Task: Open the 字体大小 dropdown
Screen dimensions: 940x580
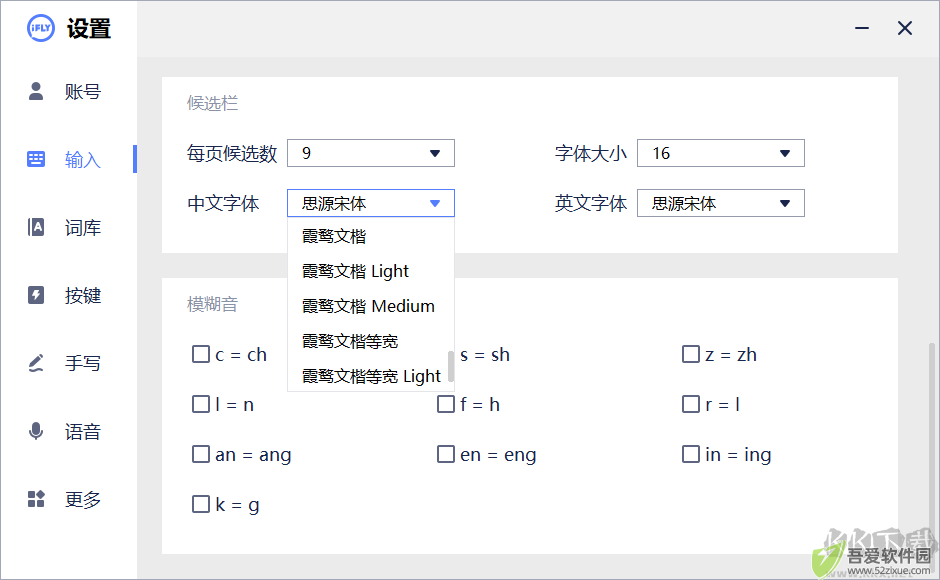Action: point(721,153)
